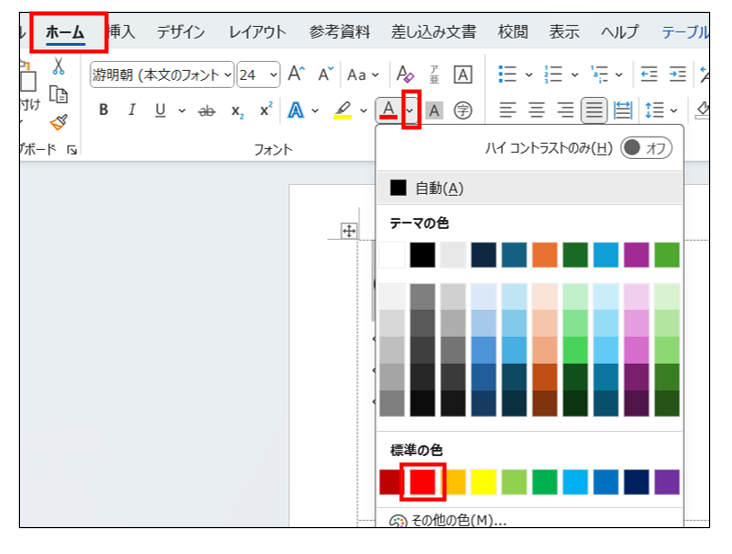Pick yellow in standard colors
Image resolution: width=732 pixels, height=554 pixels.
484,482
